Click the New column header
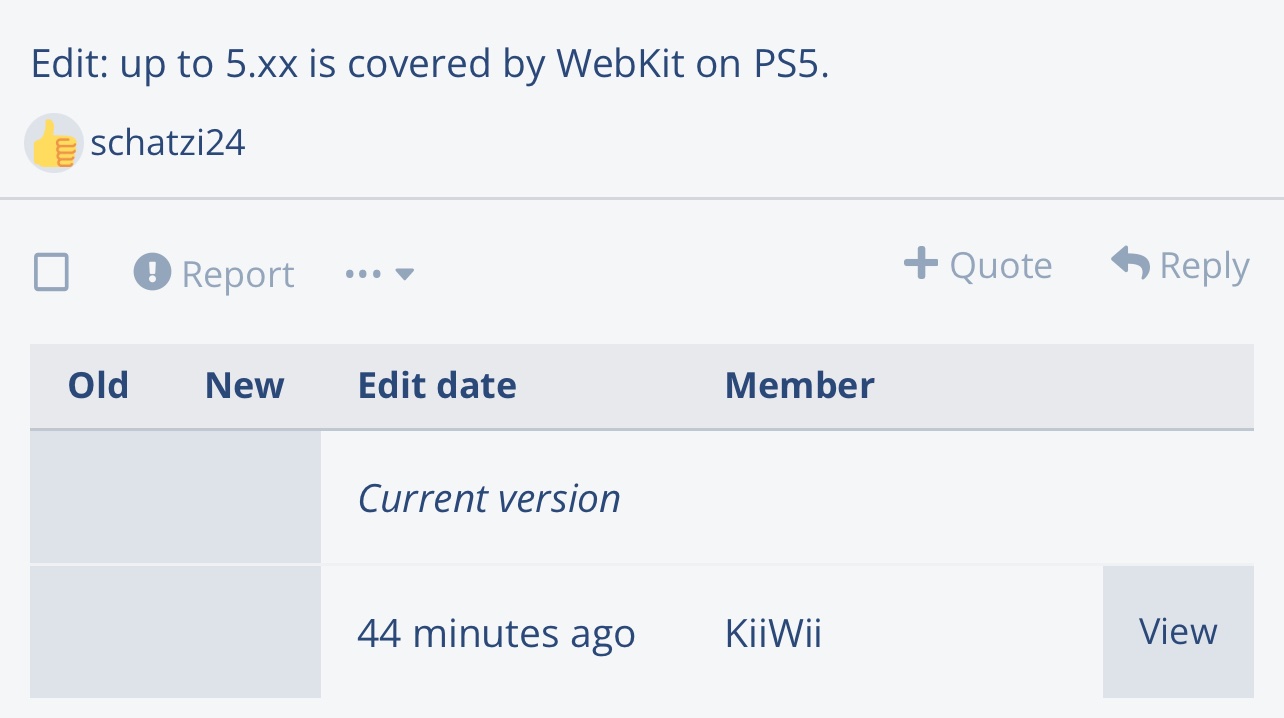This screenshot has height=718, width=1284. point(244,386)
